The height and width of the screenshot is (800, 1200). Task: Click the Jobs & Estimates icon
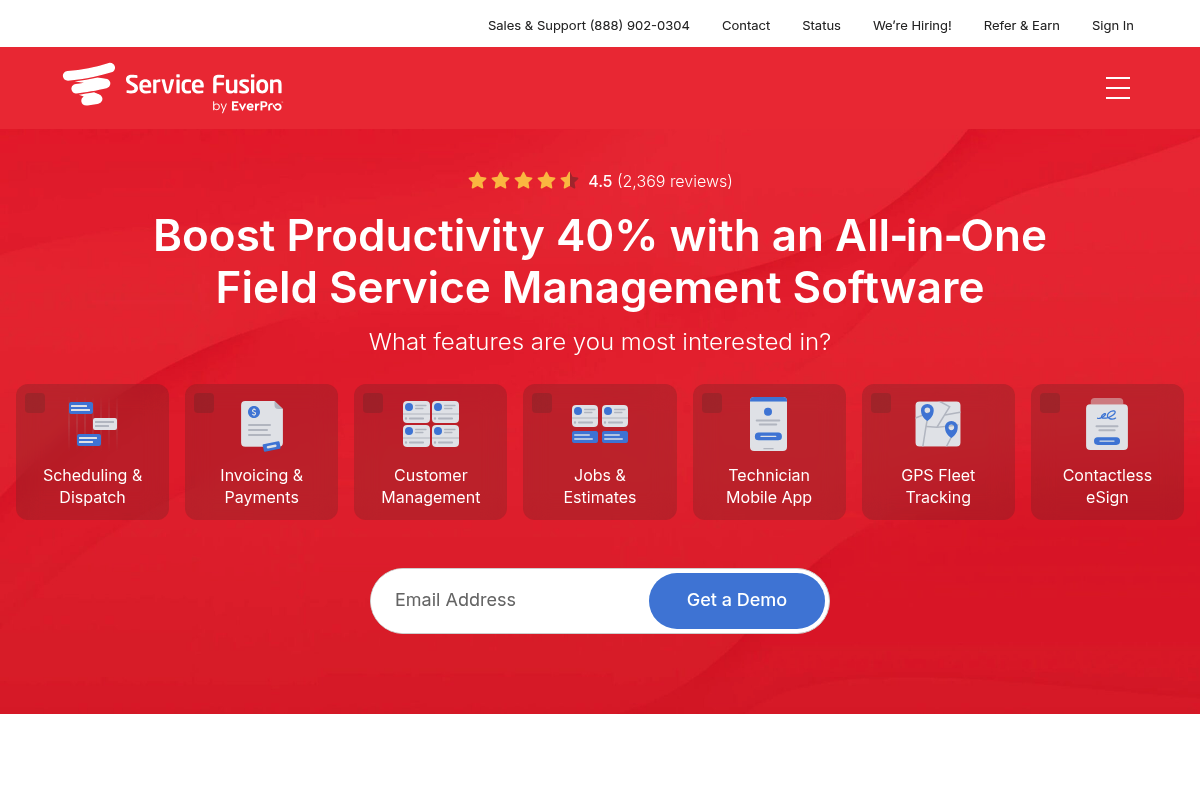point(599,424)
